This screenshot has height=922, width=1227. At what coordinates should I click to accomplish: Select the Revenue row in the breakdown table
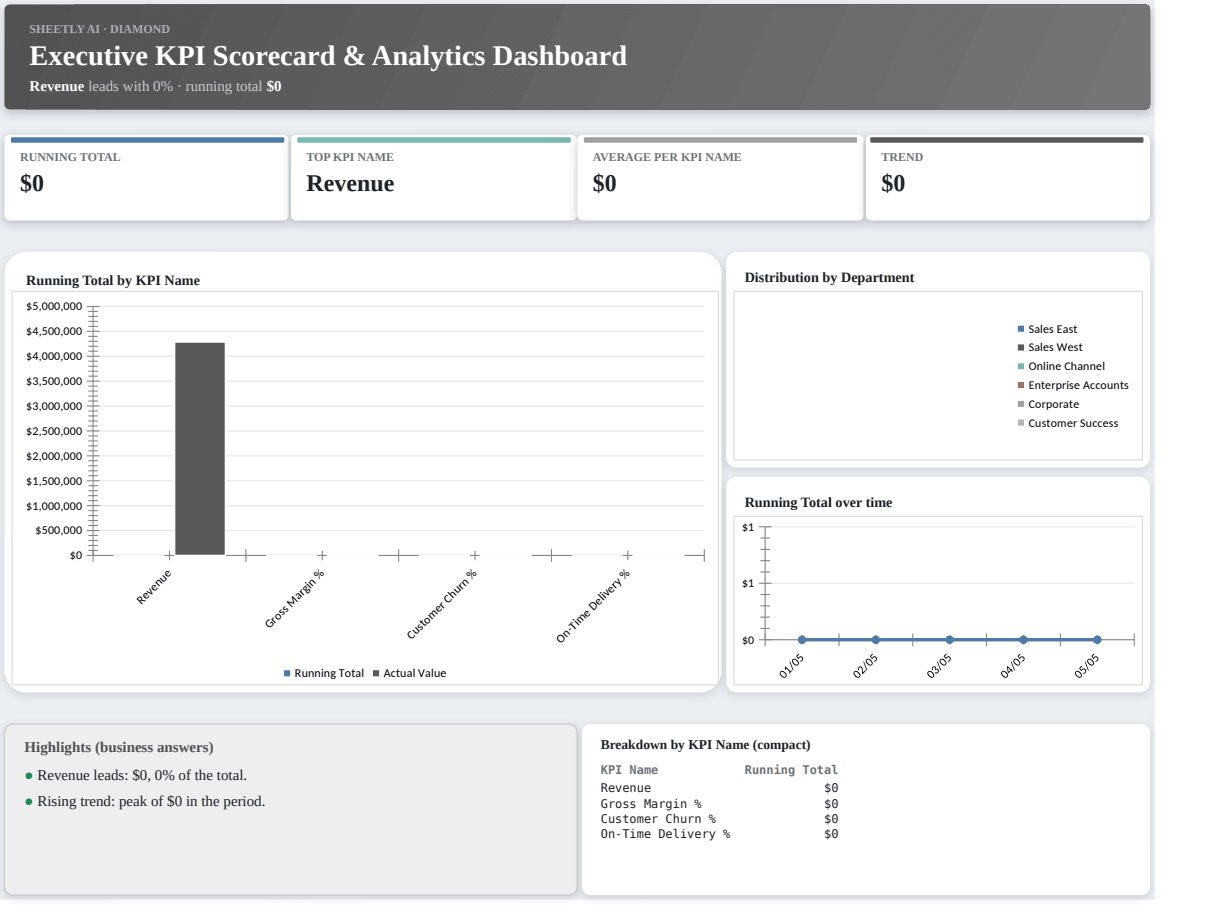(719, 788)
